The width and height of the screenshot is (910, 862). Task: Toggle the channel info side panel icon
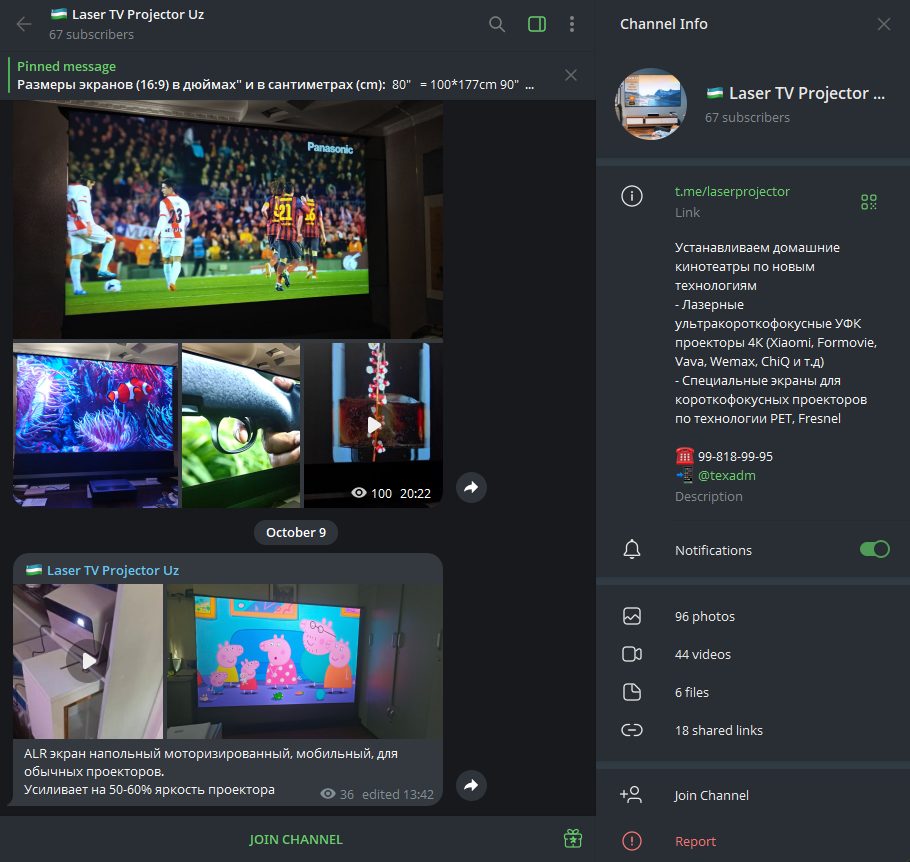point(537,24)
